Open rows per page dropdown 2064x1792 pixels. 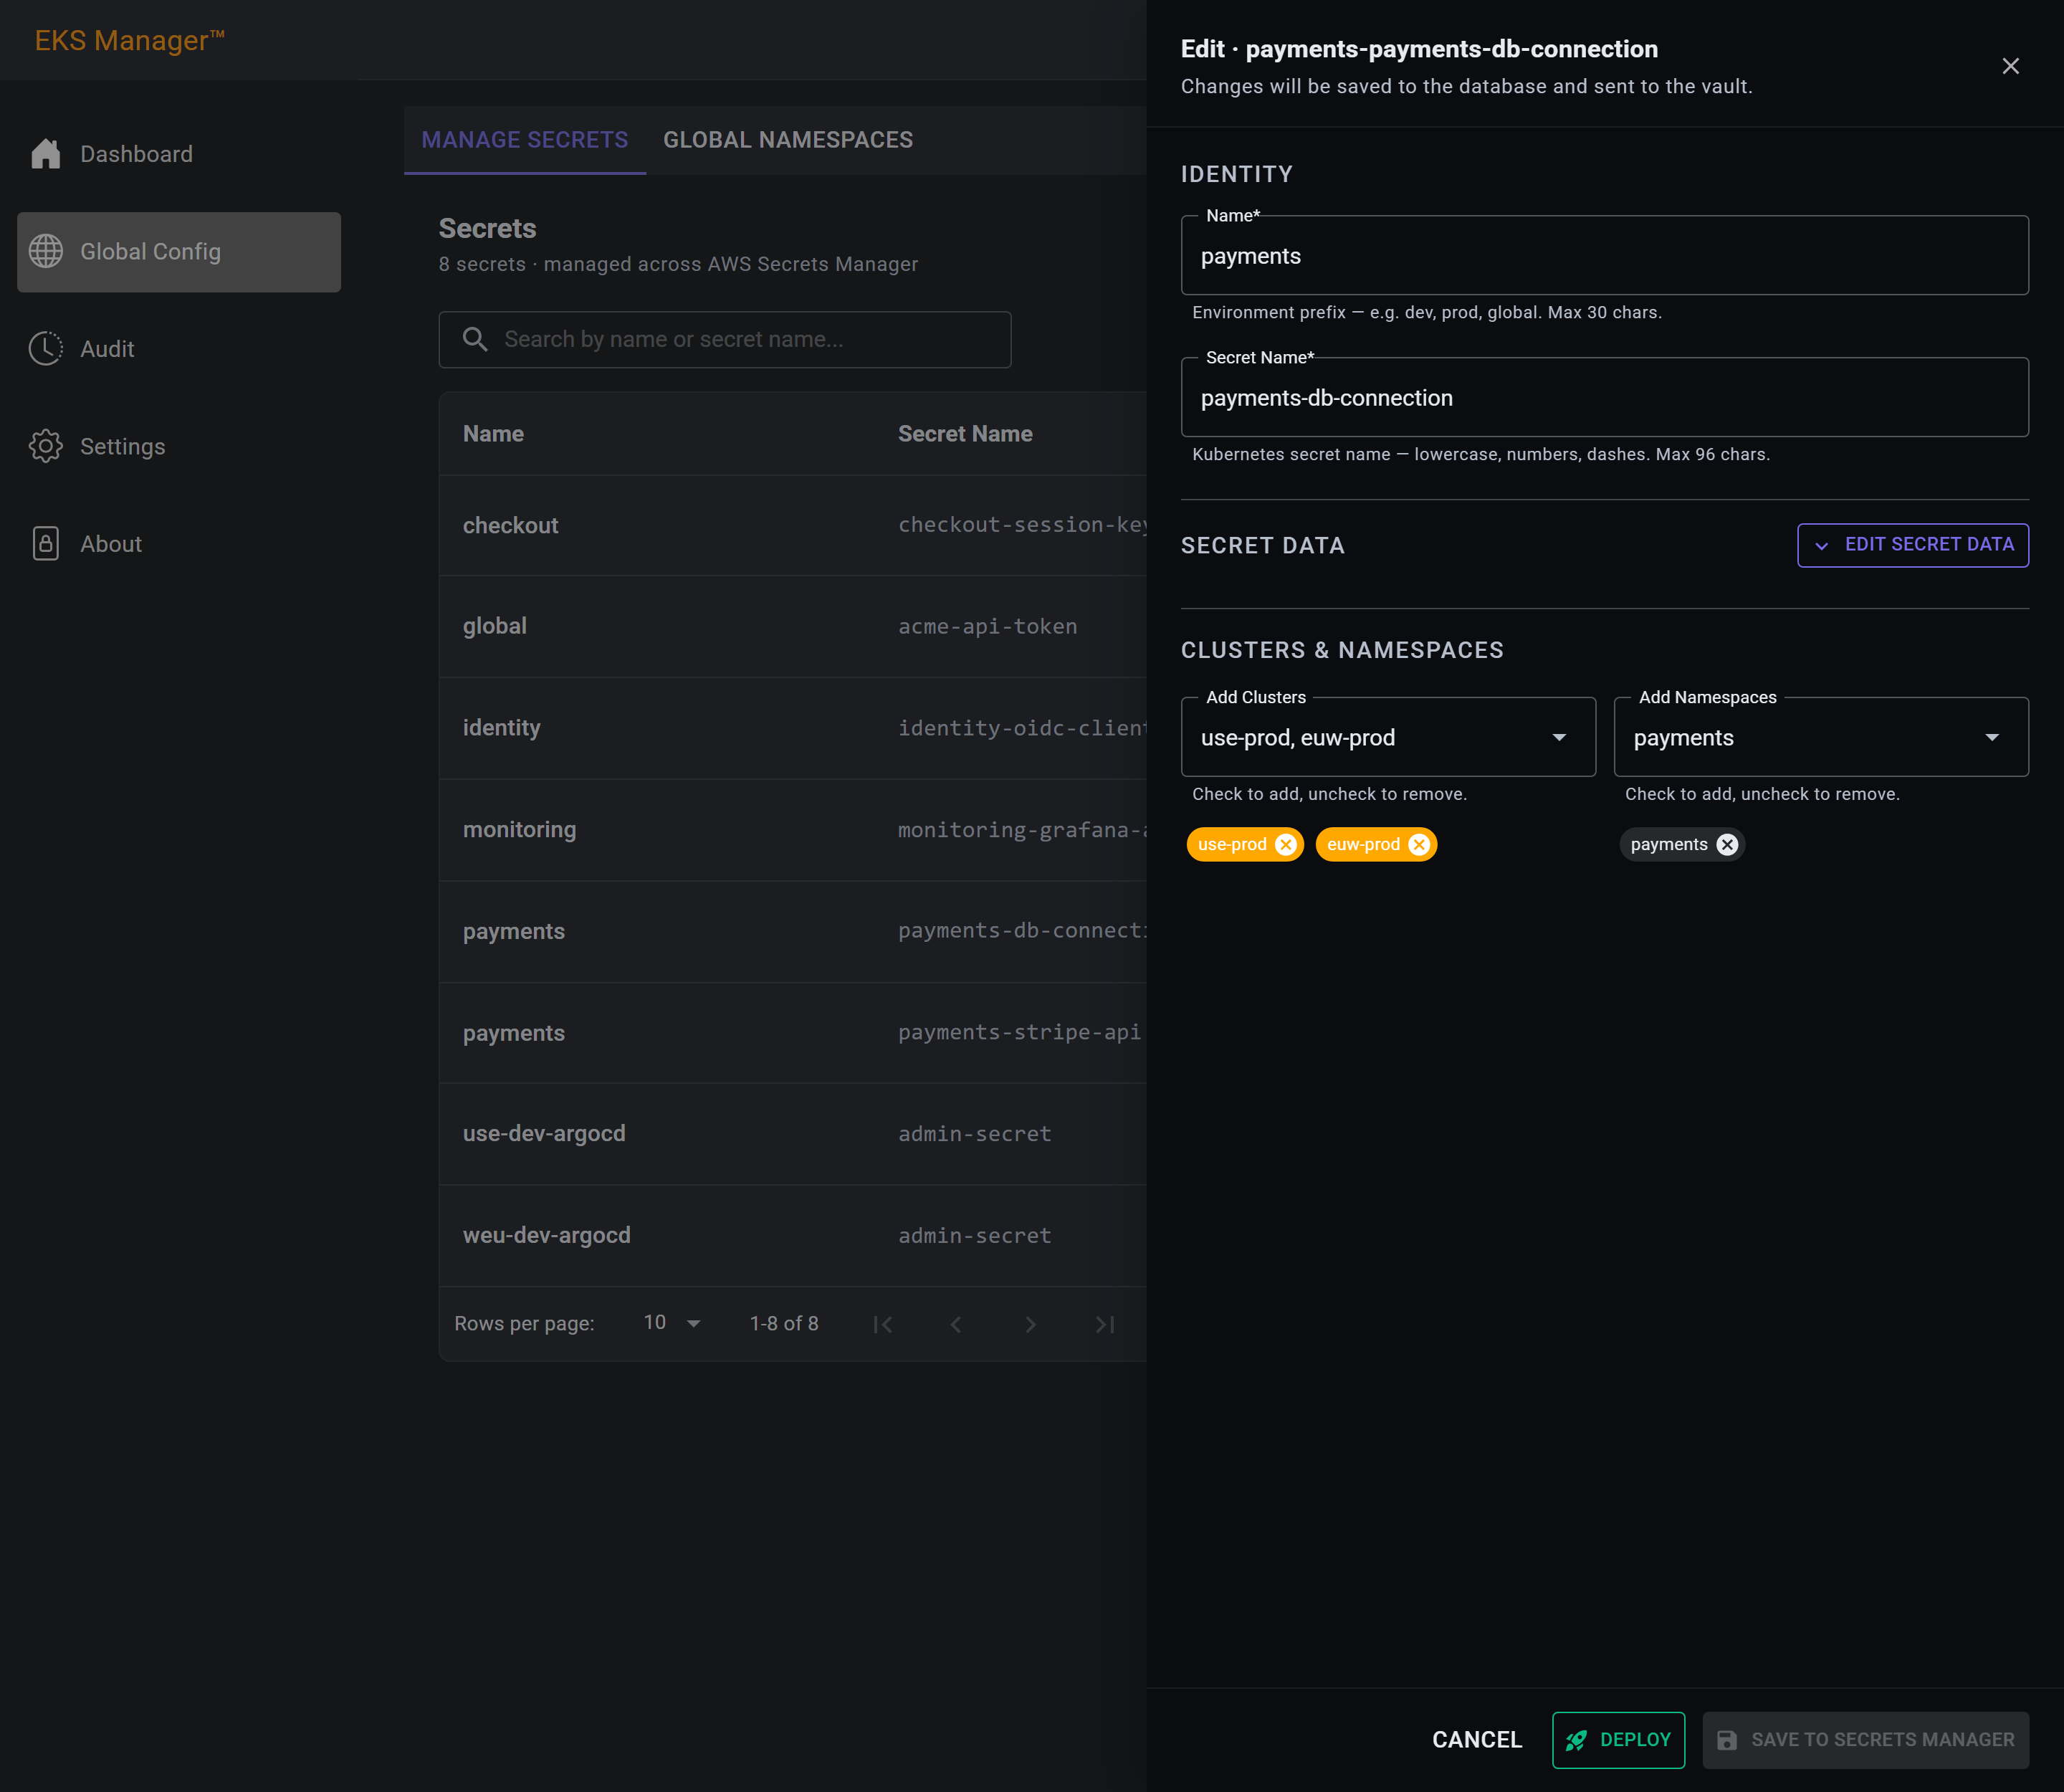point(671,1323)
